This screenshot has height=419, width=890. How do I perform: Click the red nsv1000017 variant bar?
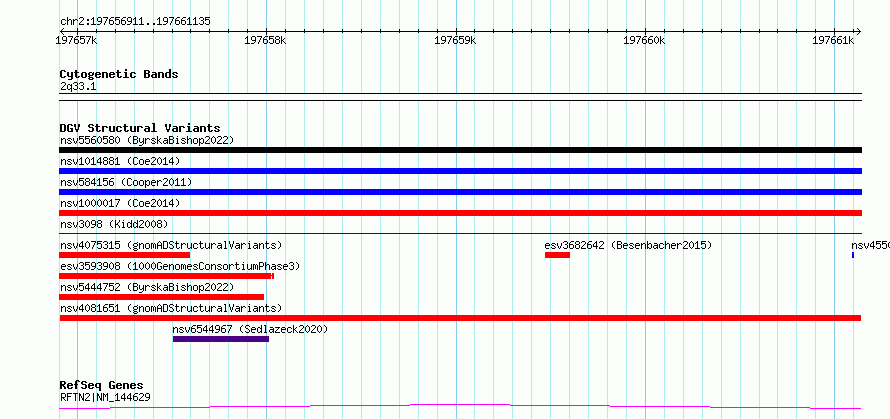click(x=460, y=213)
